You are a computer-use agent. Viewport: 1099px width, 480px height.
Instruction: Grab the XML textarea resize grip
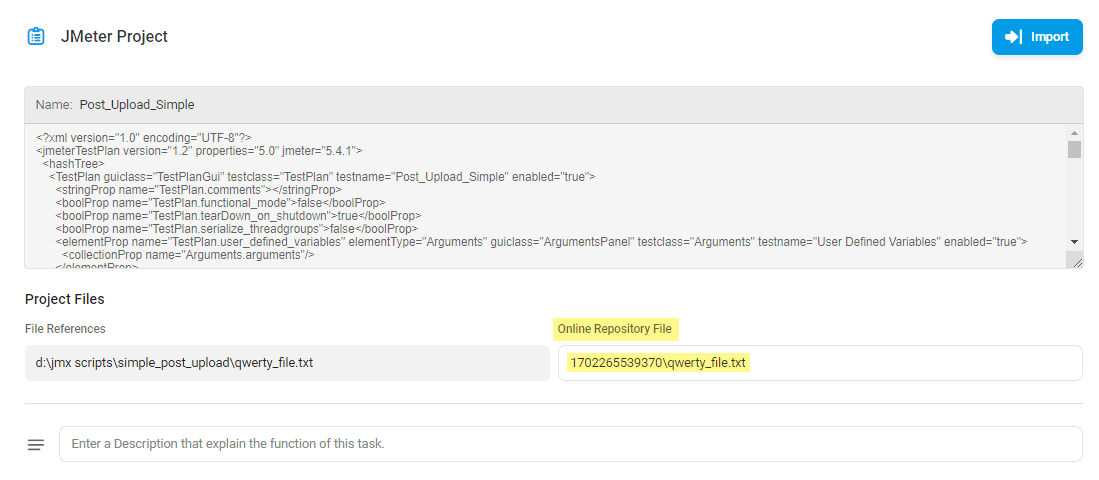click(1076, 261)
